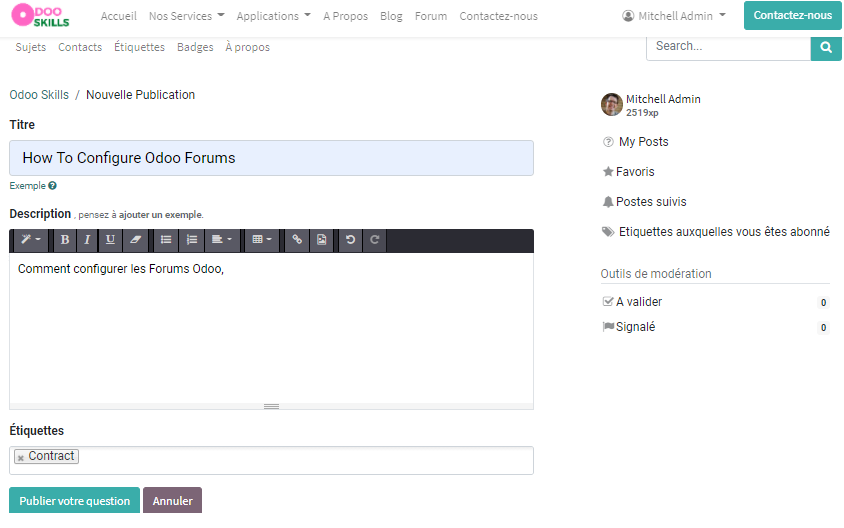844x528 pixels.
Task: Click the insert image icon
Action: (x=321, y=240)
